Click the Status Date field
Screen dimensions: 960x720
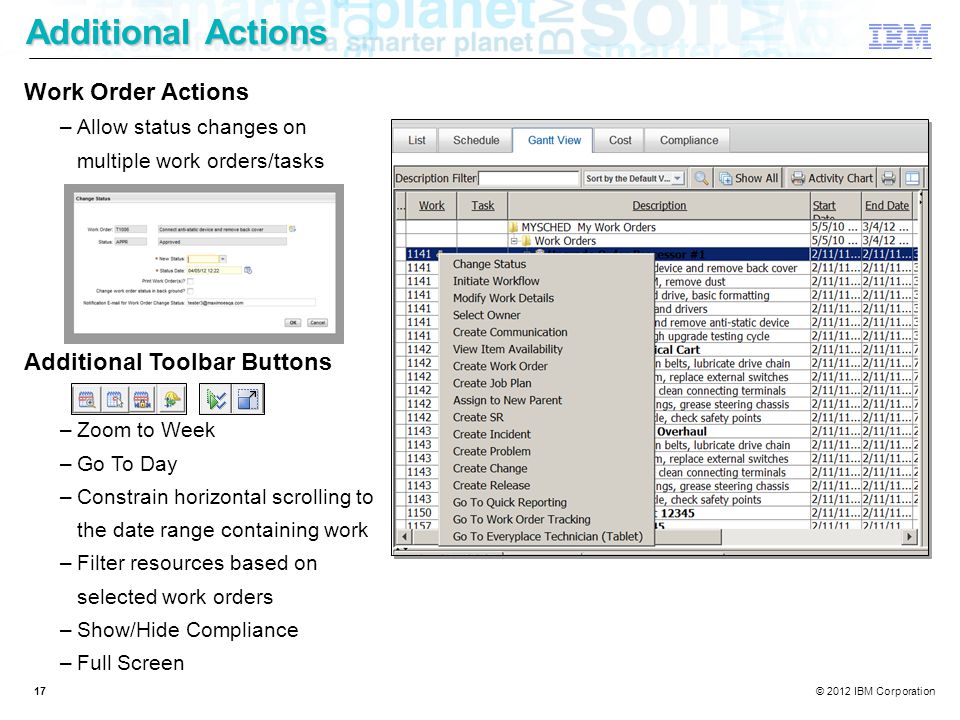coord(214,270)
